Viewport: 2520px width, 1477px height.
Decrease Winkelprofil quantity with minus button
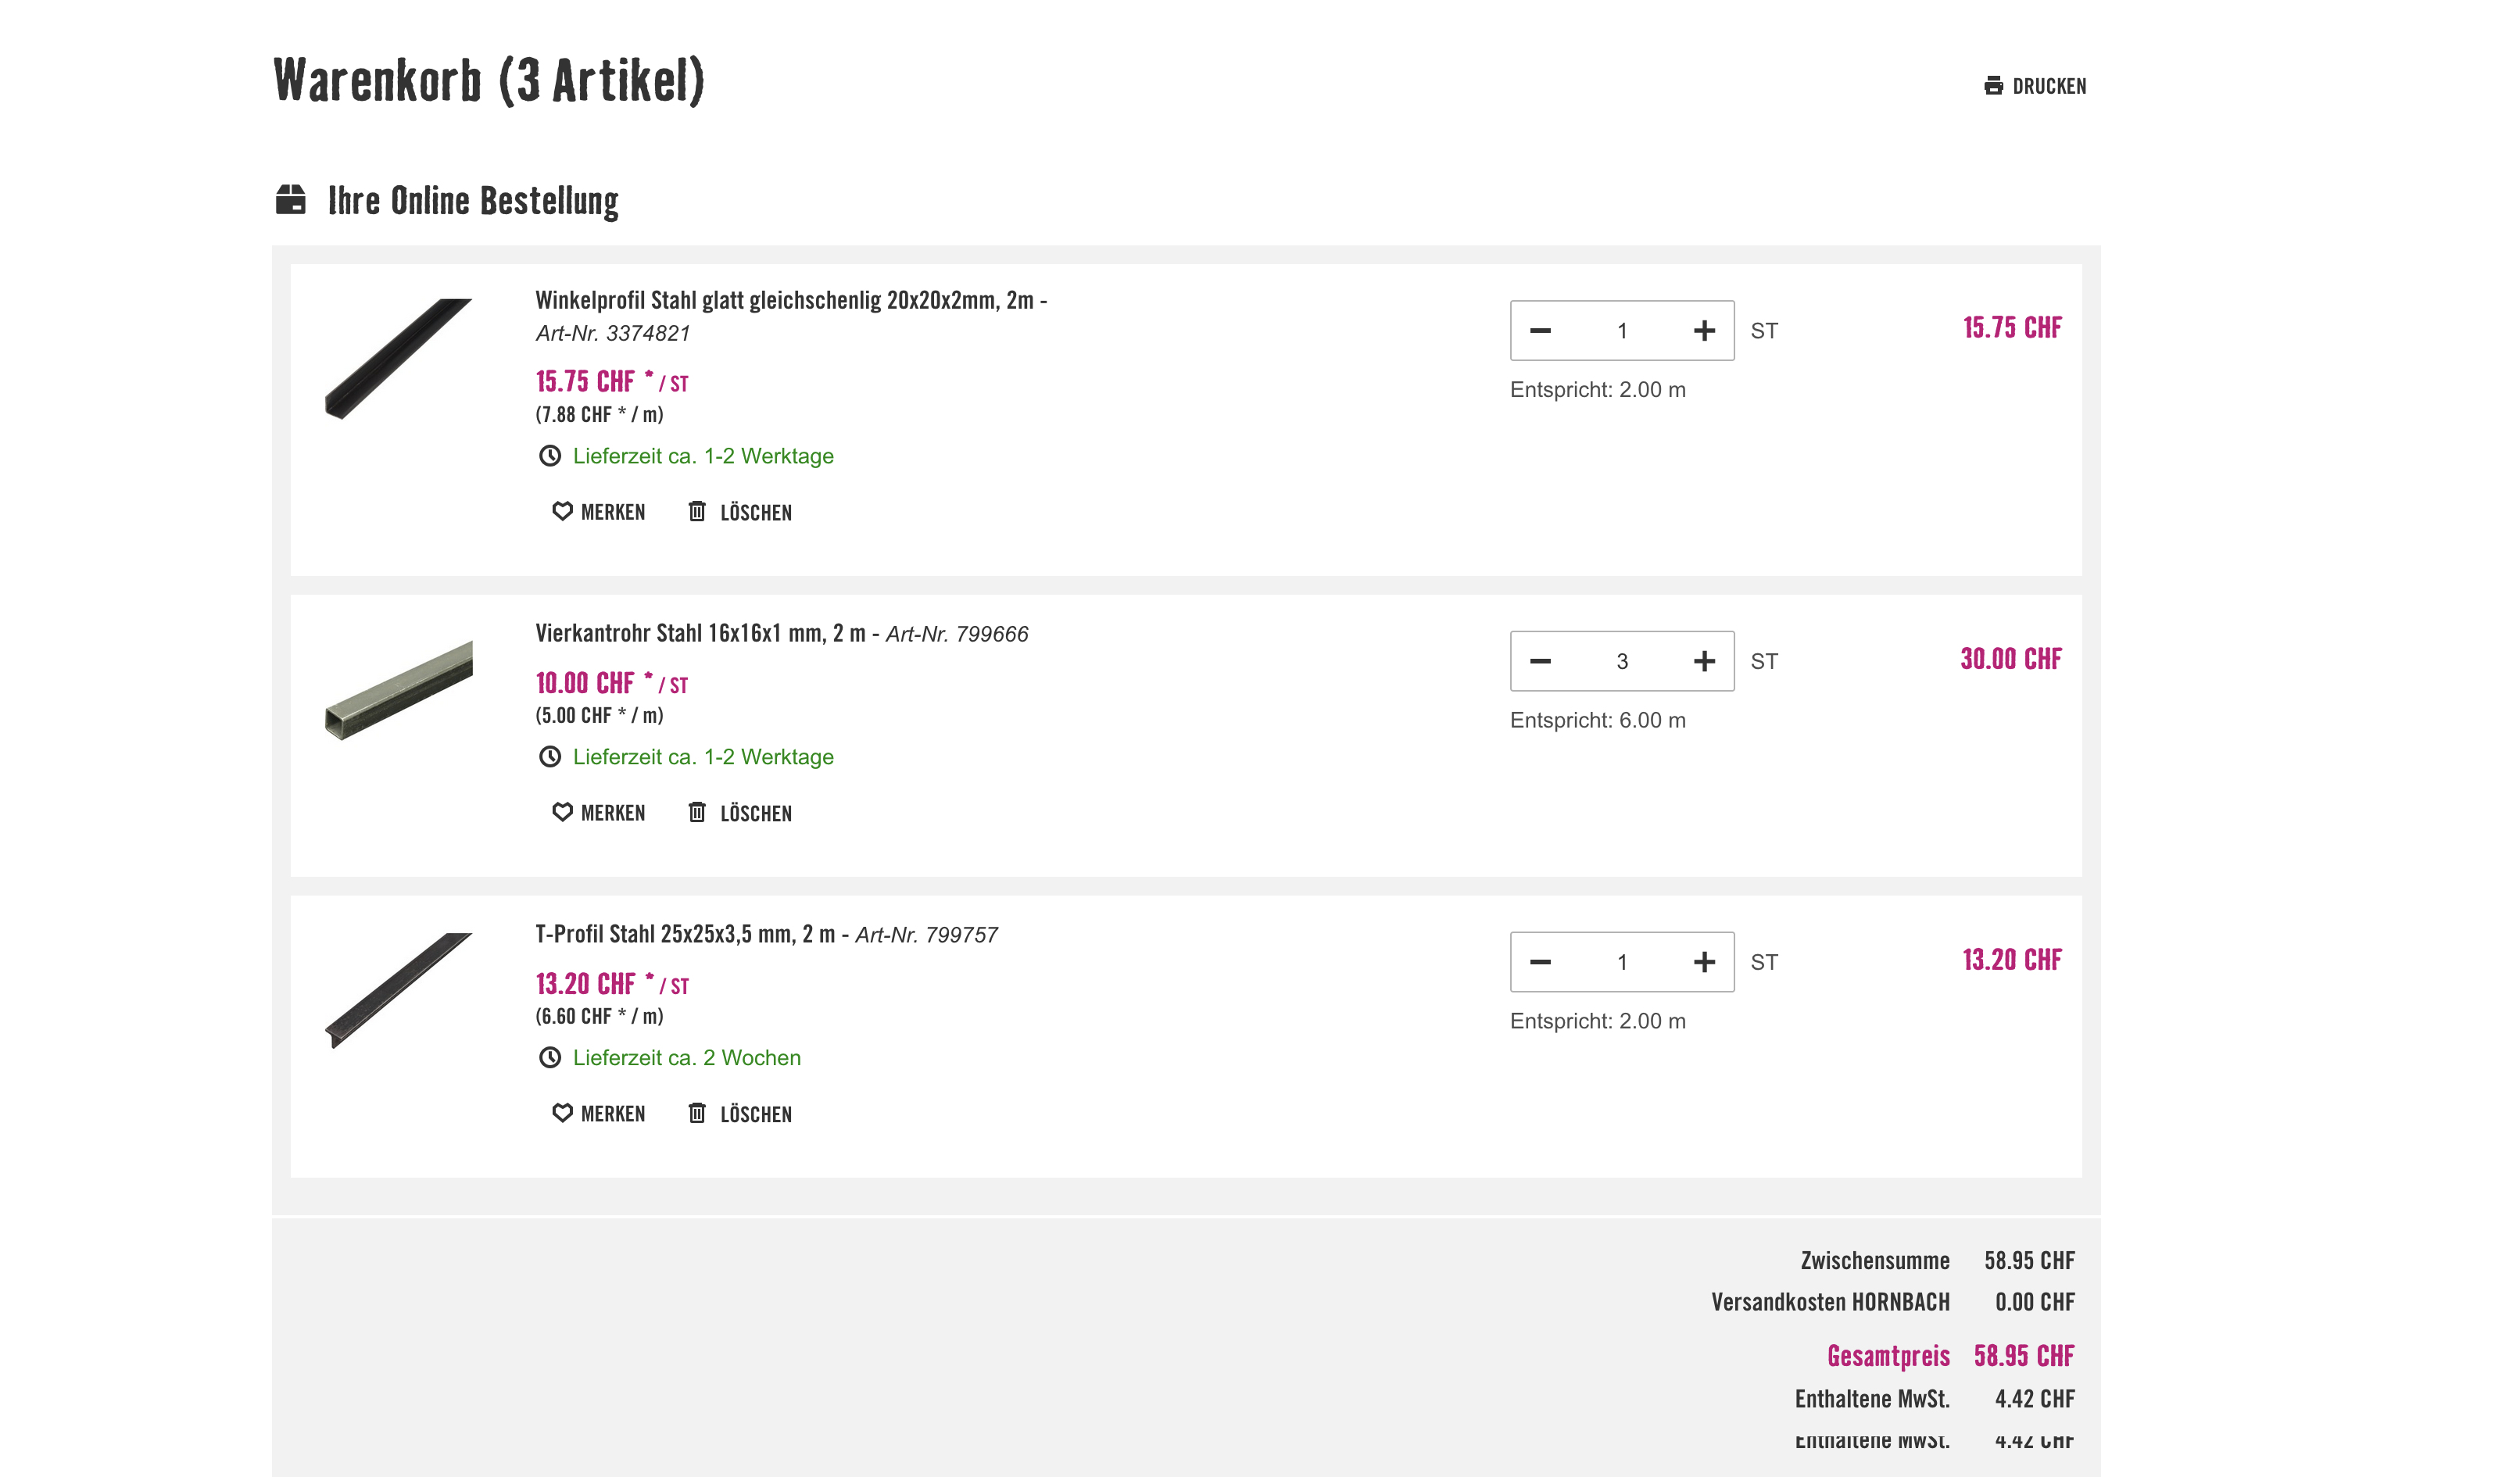[x=1540, y=331]
